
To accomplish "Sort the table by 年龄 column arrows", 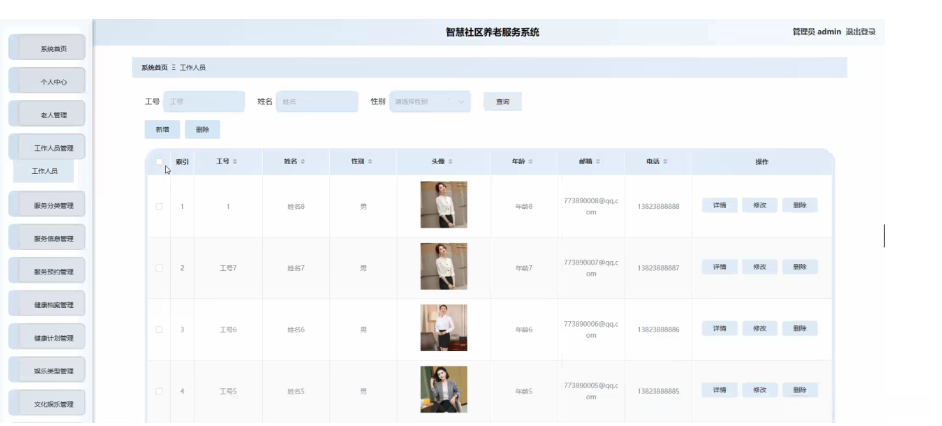I will 530,162.
